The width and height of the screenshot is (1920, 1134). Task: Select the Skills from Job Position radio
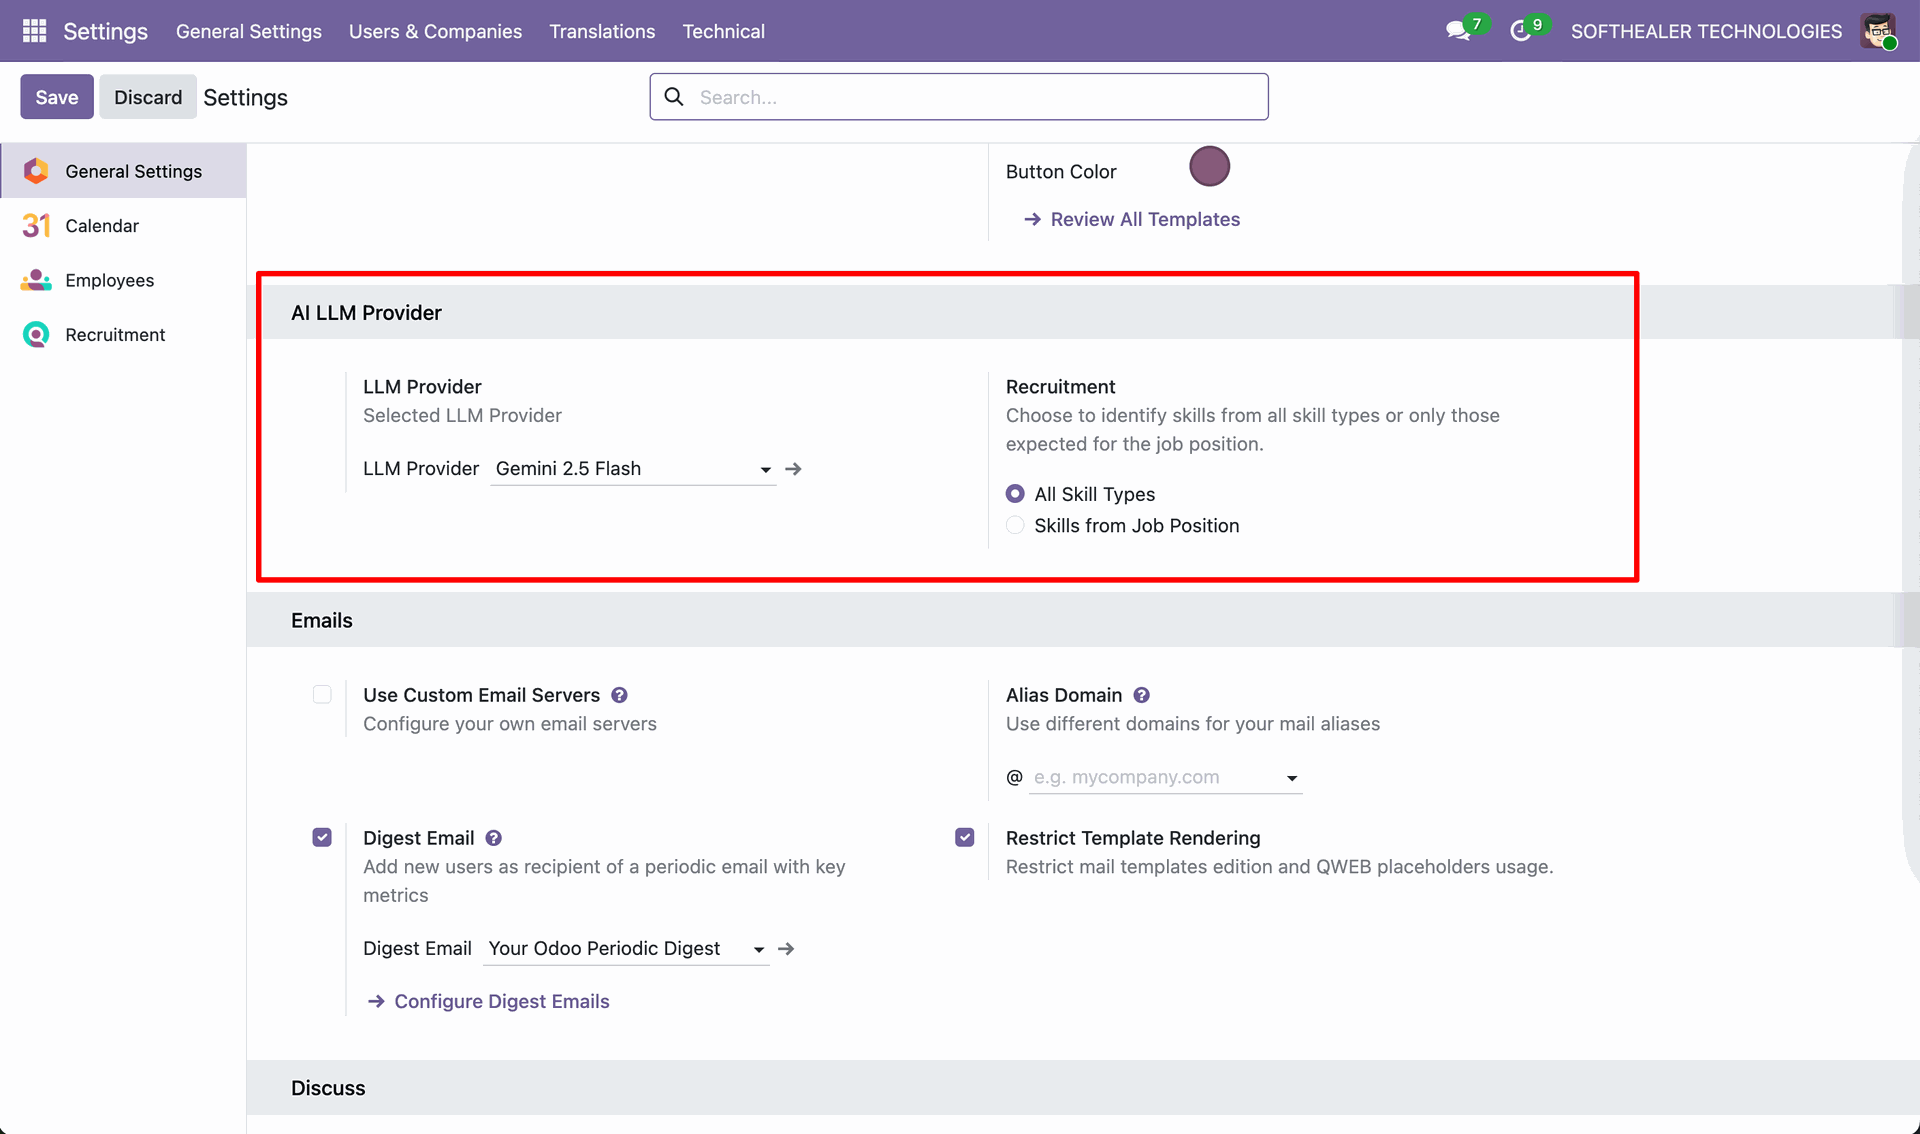tap(1015, 526)
